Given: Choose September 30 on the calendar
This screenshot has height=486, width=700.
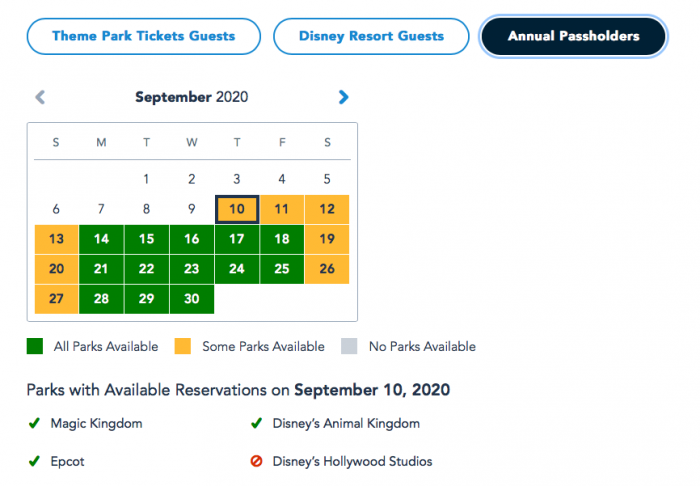Looking at the screenshot, I should tap(191, 299).
